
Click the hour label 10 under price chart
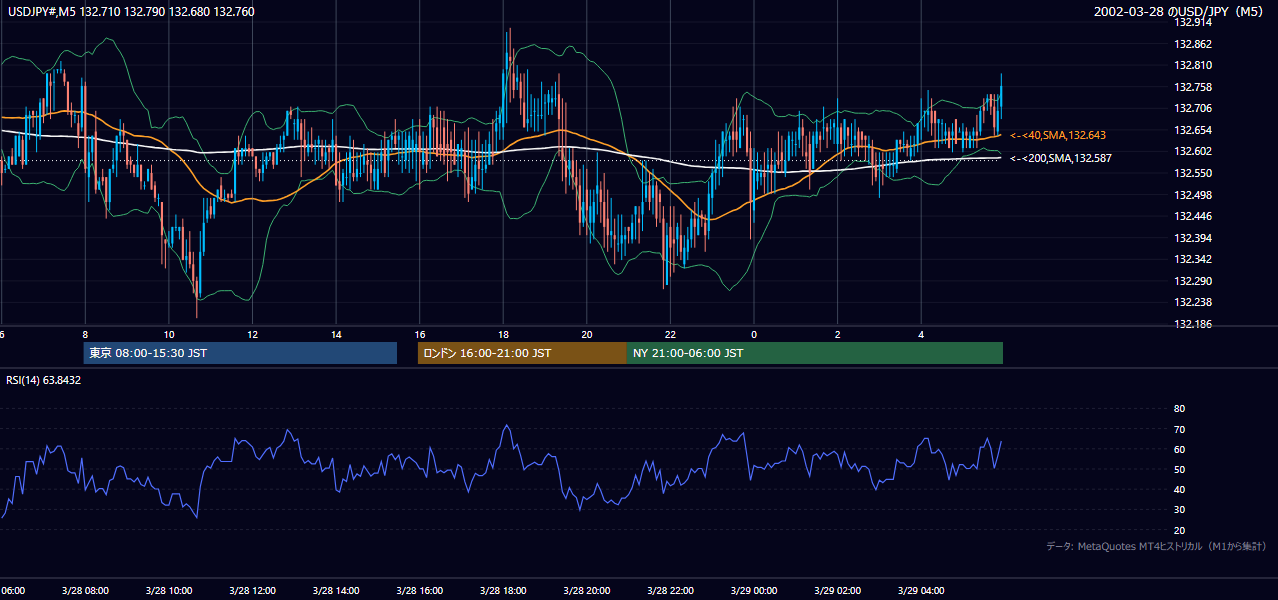(x=169, y=335)
